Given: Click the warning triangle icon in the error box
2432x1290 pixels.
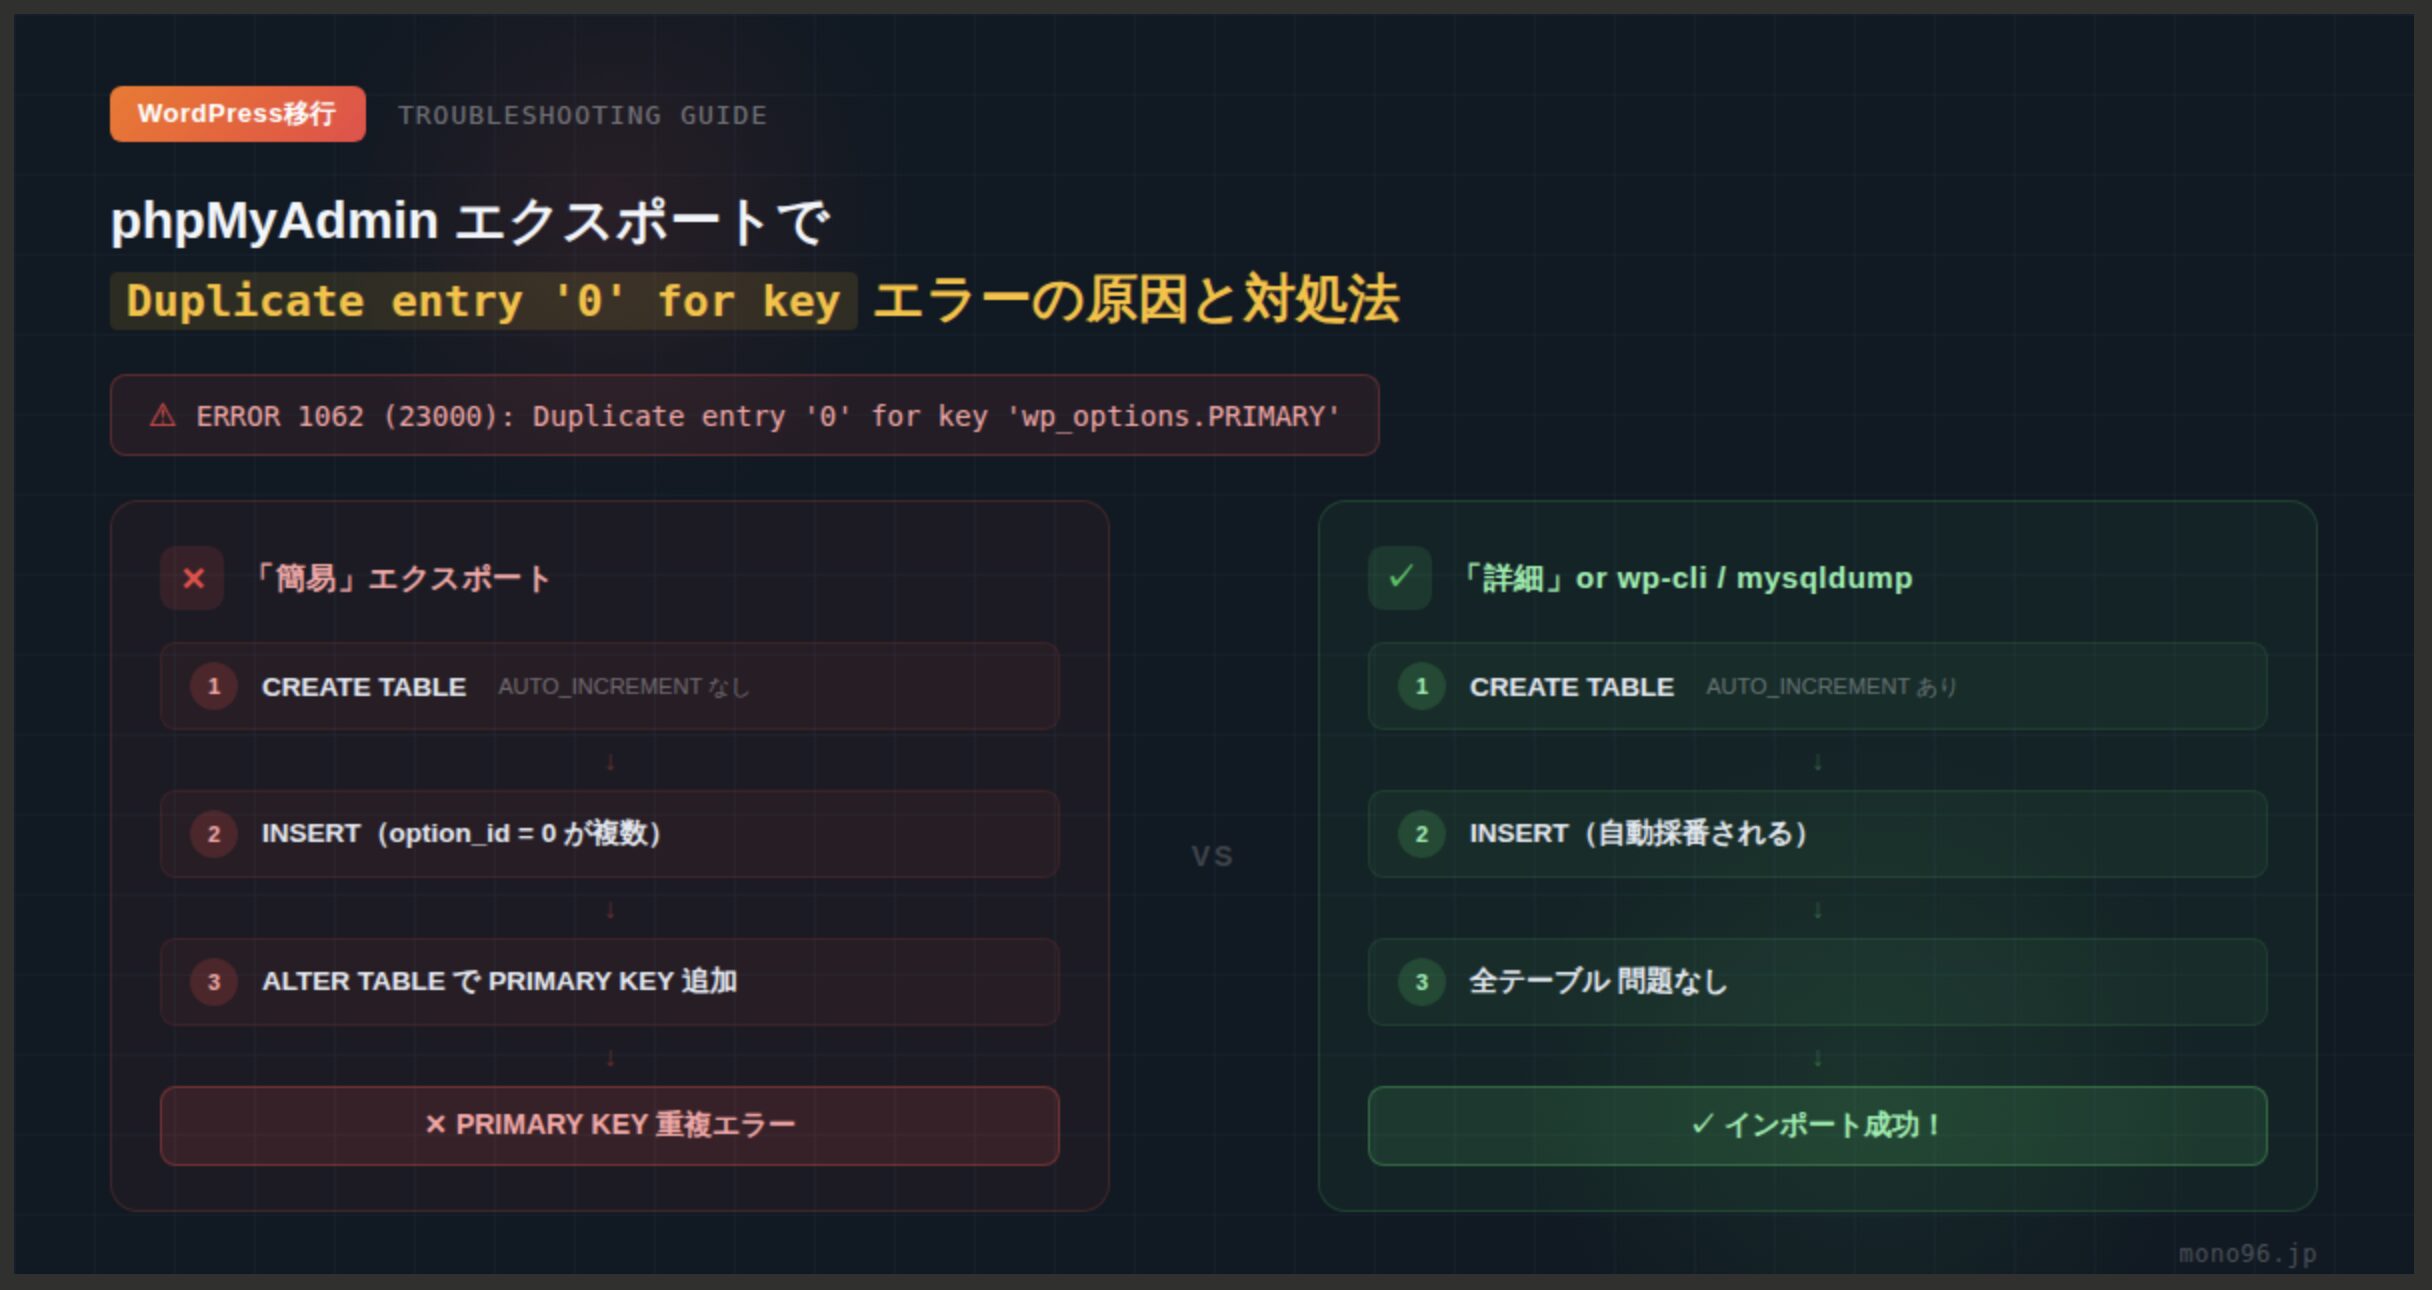Looking at the screenshot, I should 162,416.
